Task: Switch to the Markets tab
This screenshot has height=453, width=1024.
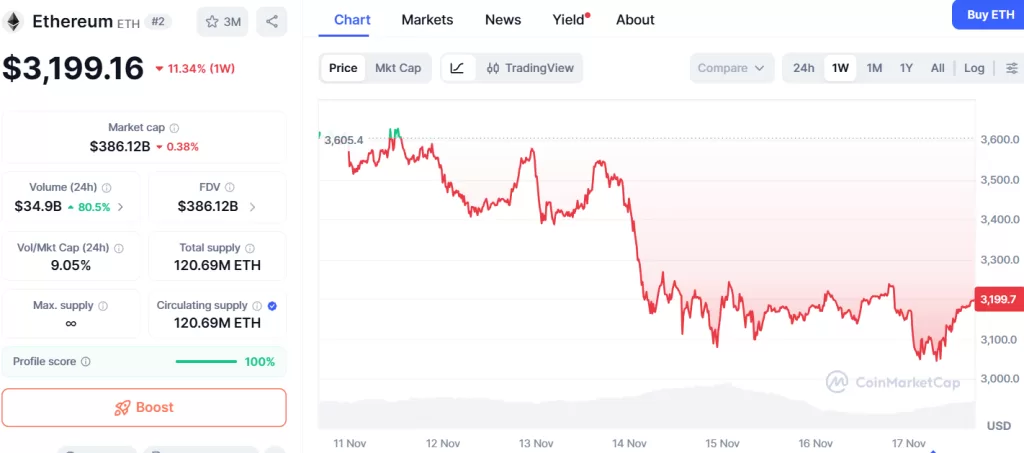Action: click(427, 20)
